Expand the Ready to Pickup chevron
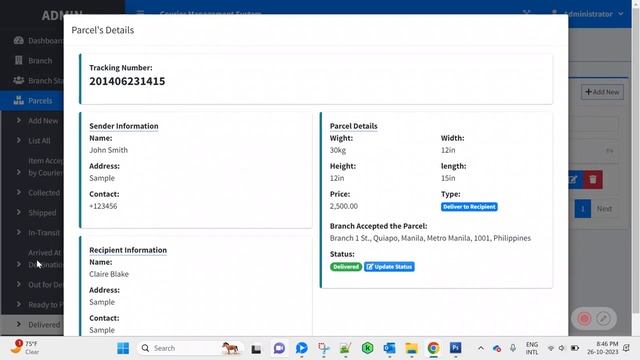Screen dimensions: 640x360 (x=19, y=304)
